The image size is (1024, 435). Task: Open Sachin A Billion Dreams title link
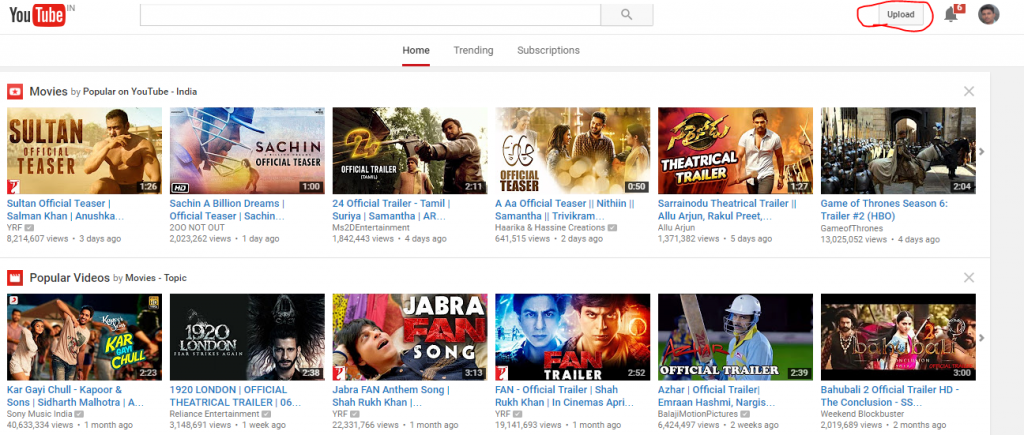point(228,210)
